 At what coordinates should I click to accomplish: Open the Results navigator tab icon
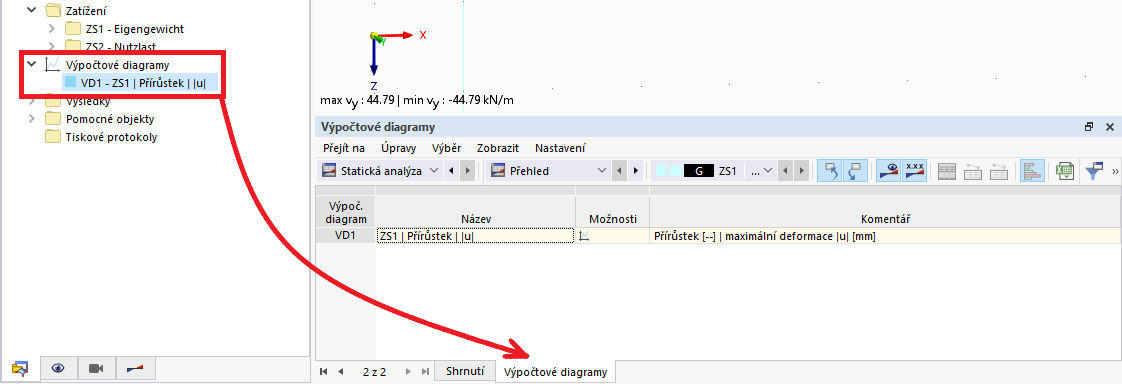[x=135, y=368]
